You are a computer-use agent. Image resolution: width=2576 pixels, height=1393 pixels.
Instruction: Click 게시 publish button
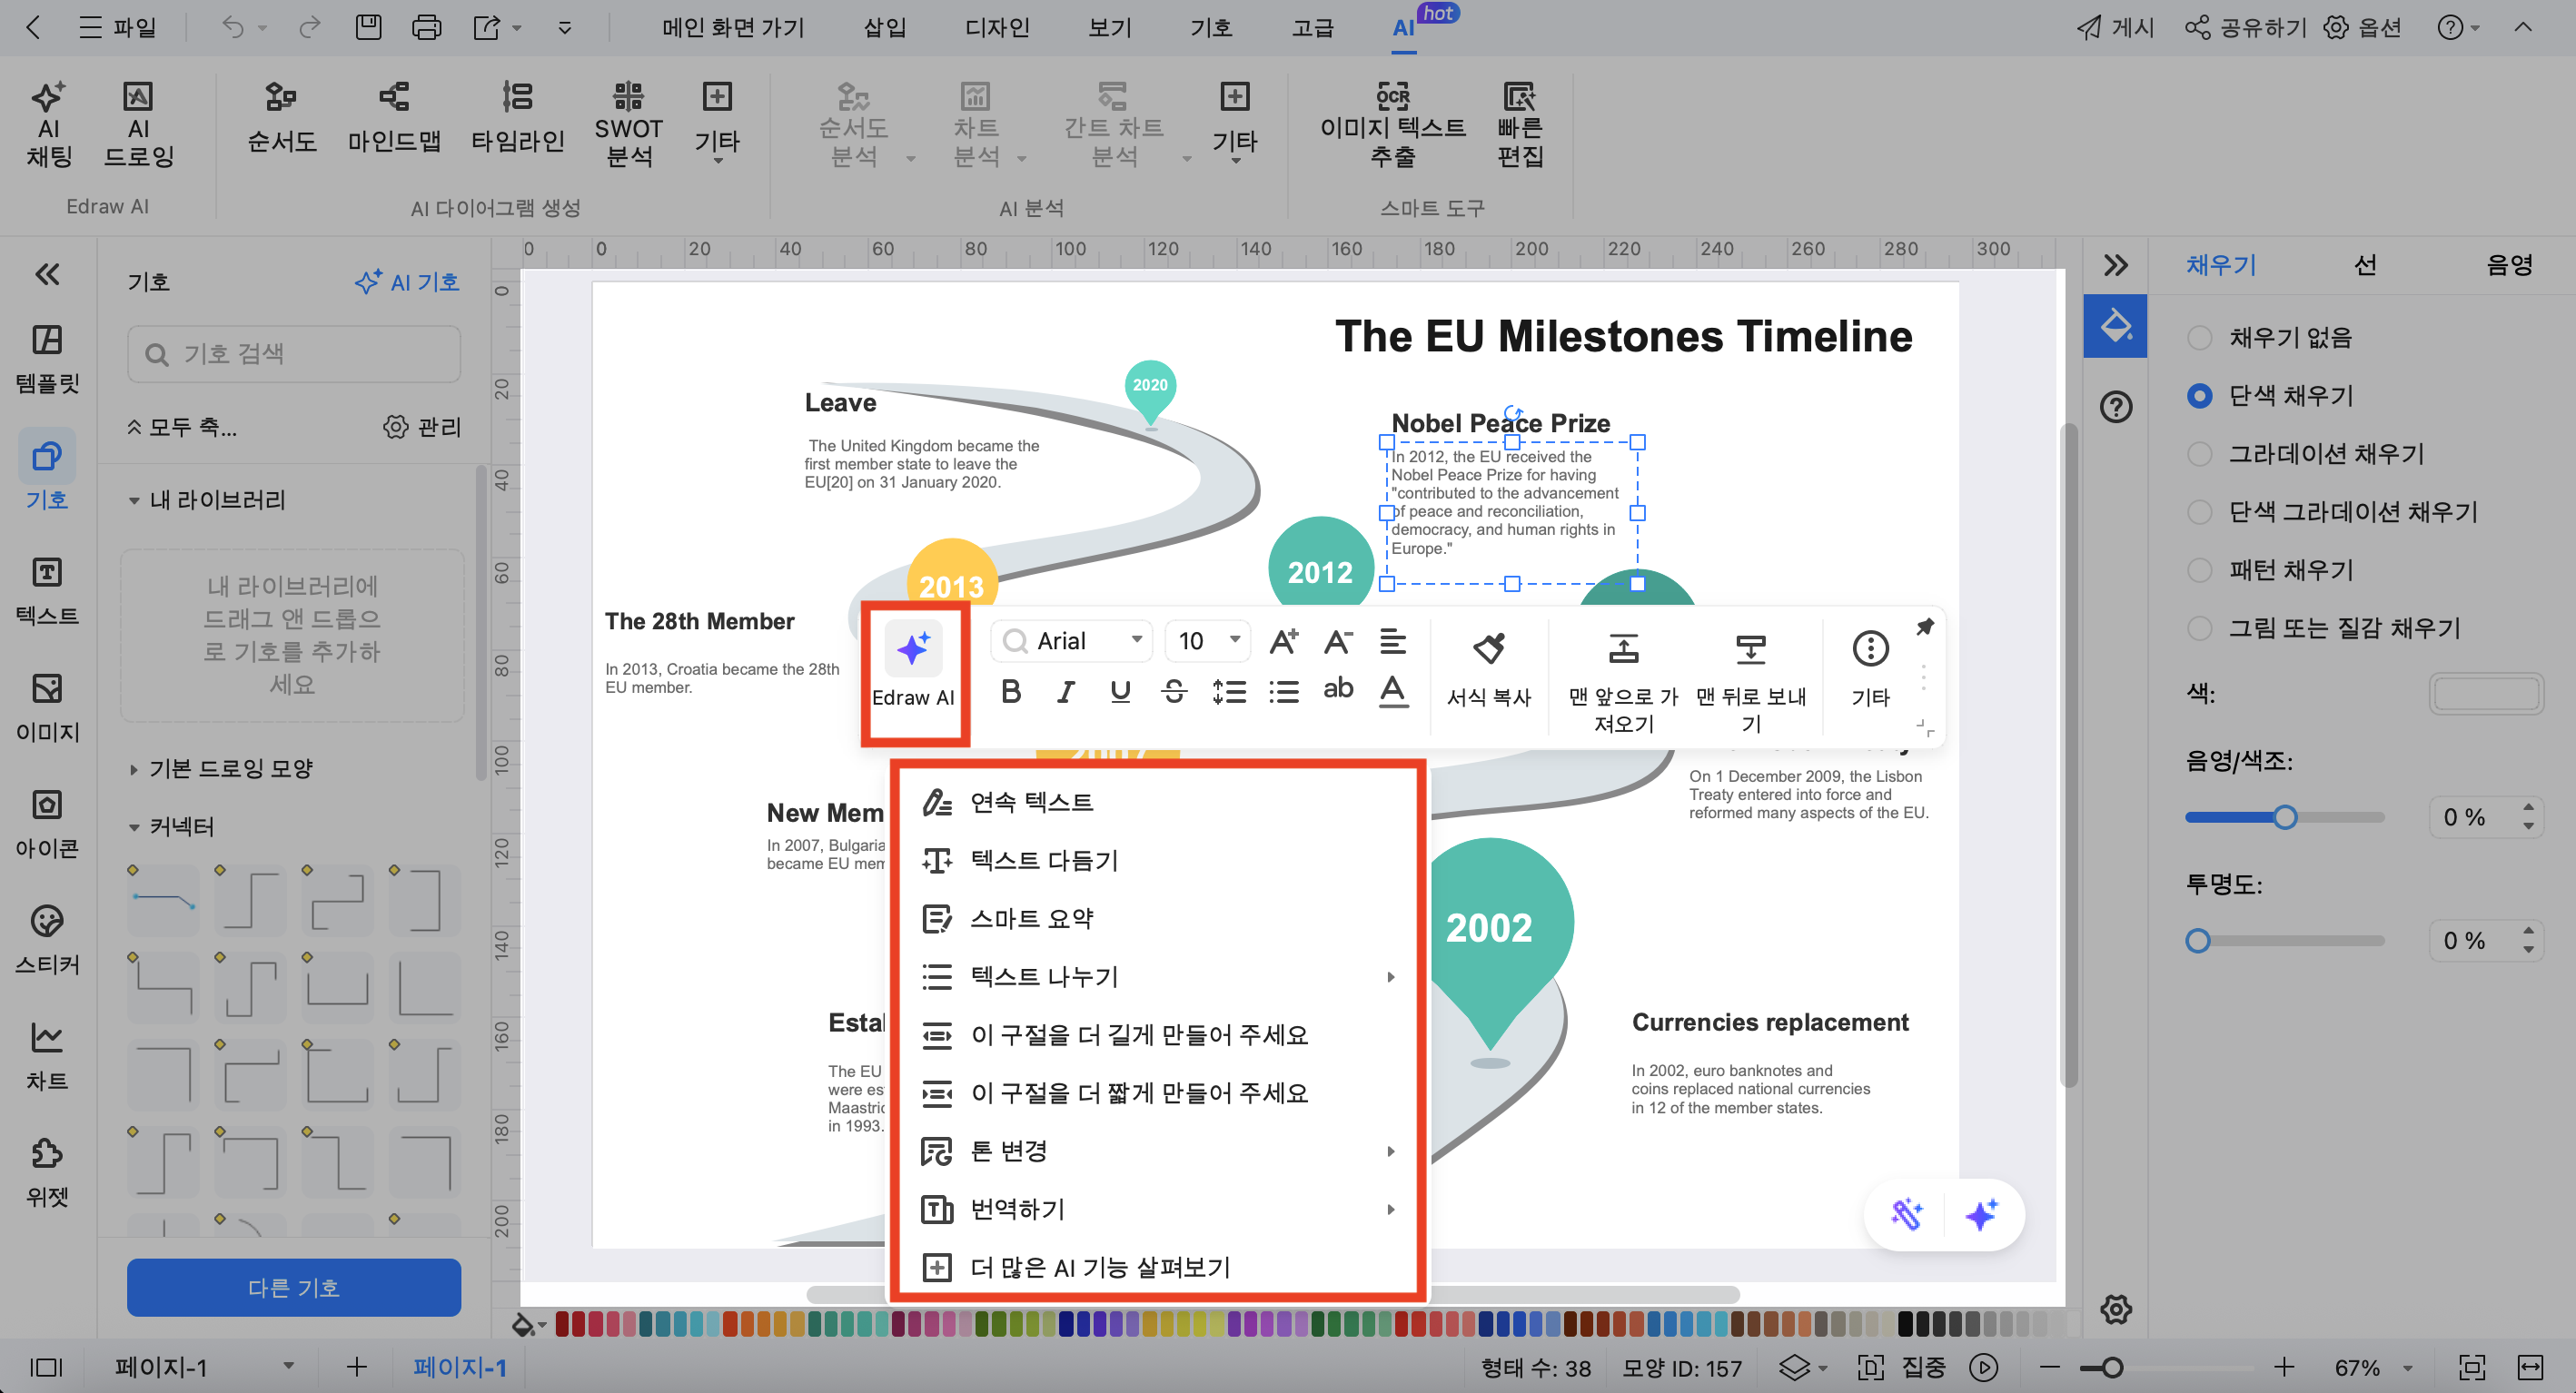[x=2115, y=27]
